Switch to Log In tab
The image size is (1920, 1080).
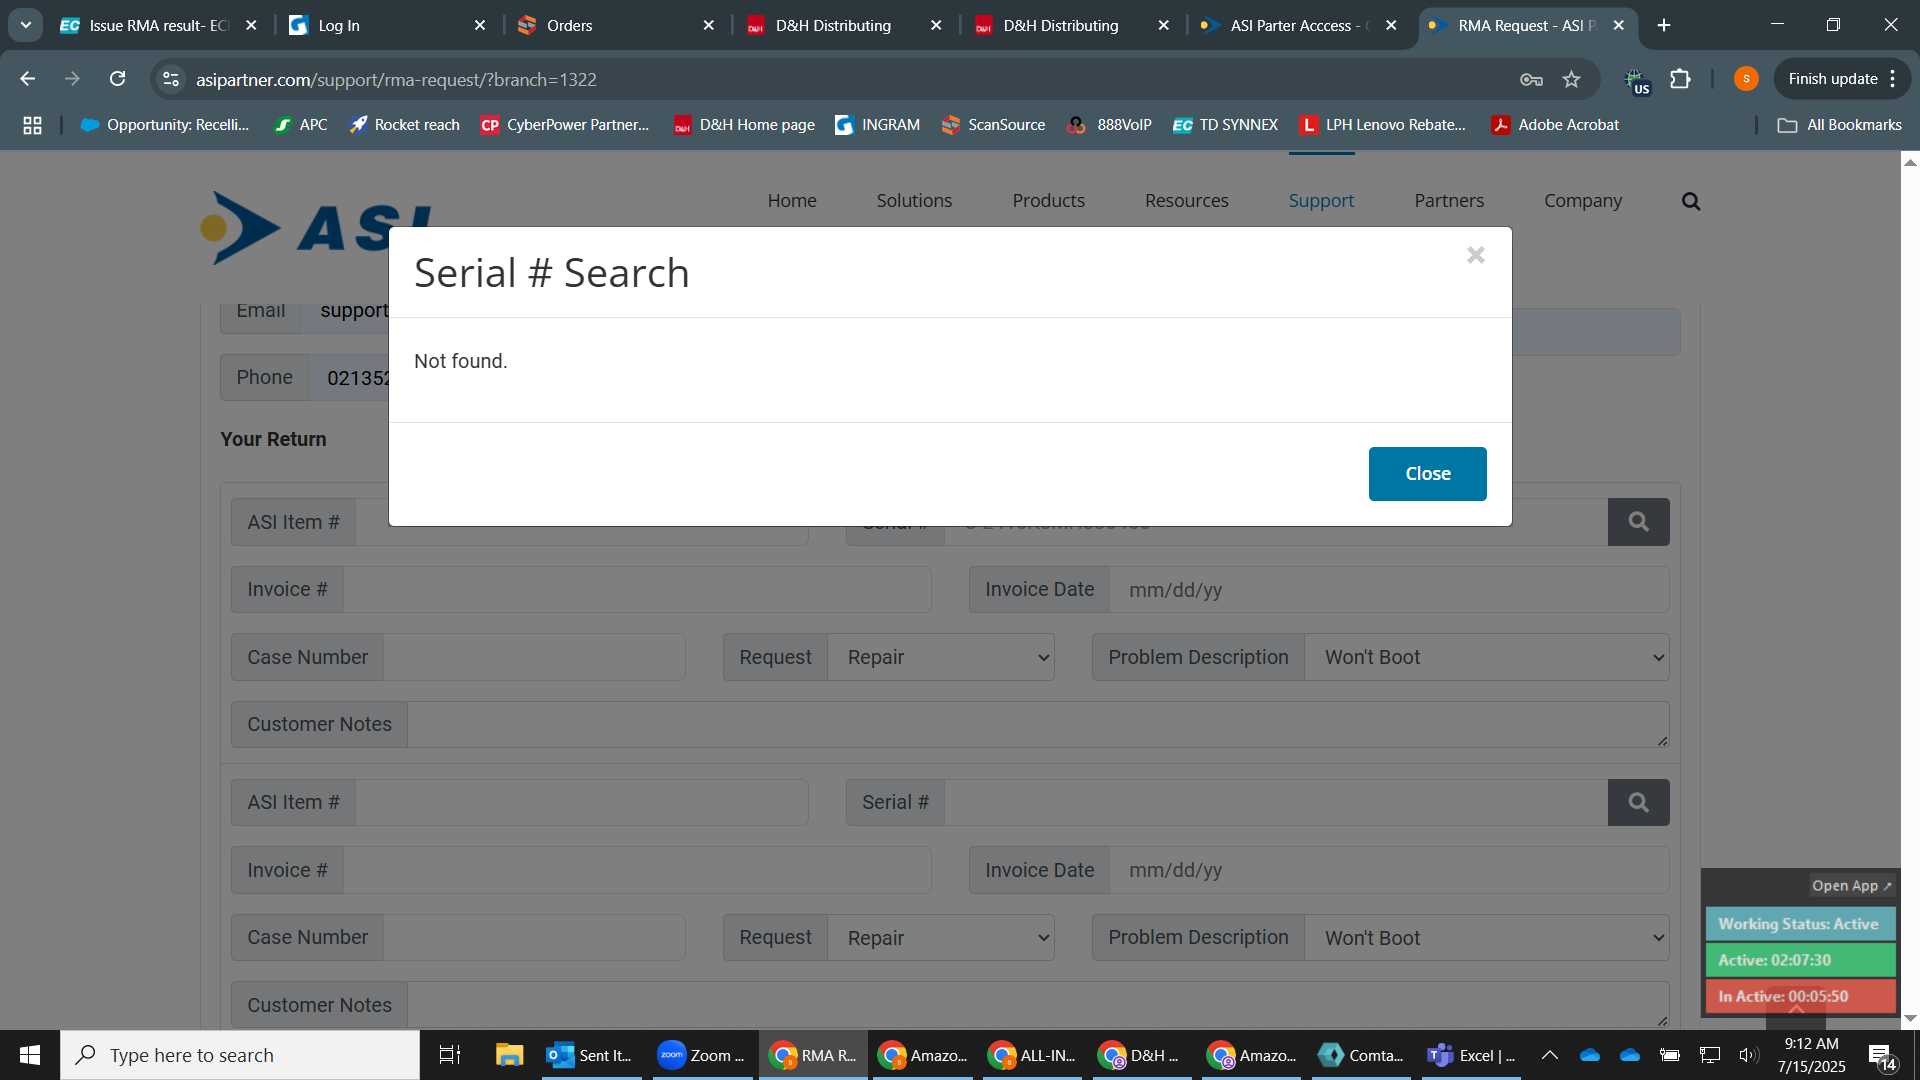[388, 25]
